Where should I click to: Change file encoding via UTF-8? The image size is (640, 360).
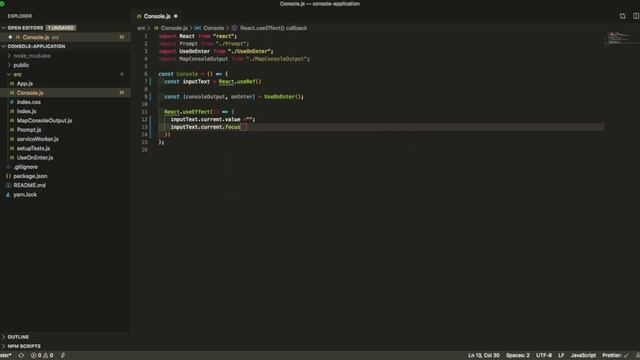[x=544, y=356]
